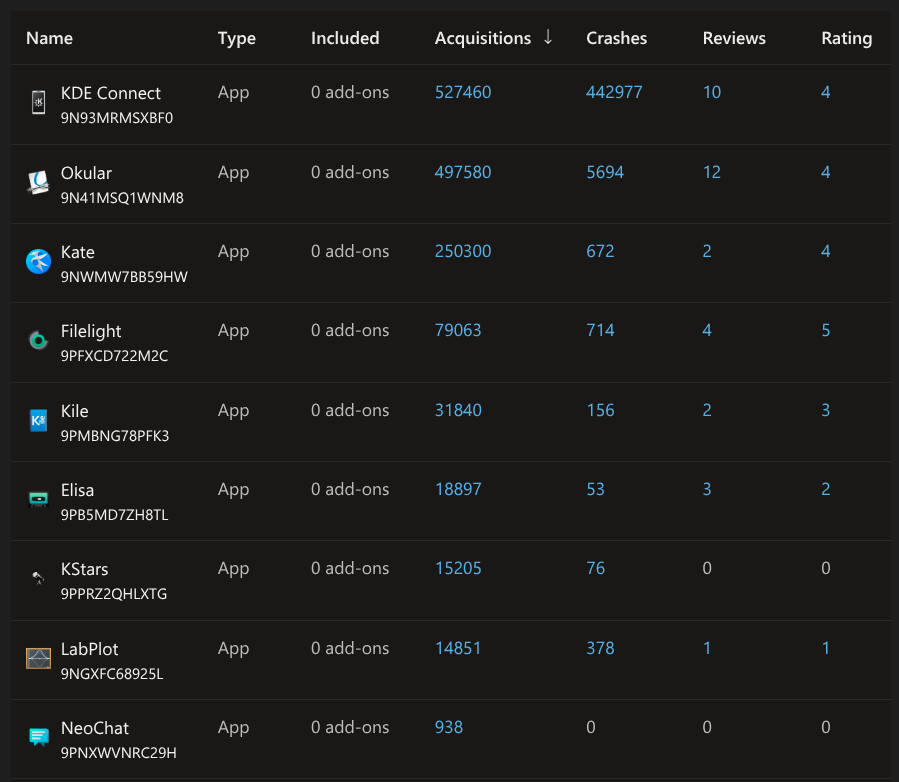
Task: Open NeoChat acquisitions 938
Action: tap(449, 728)
